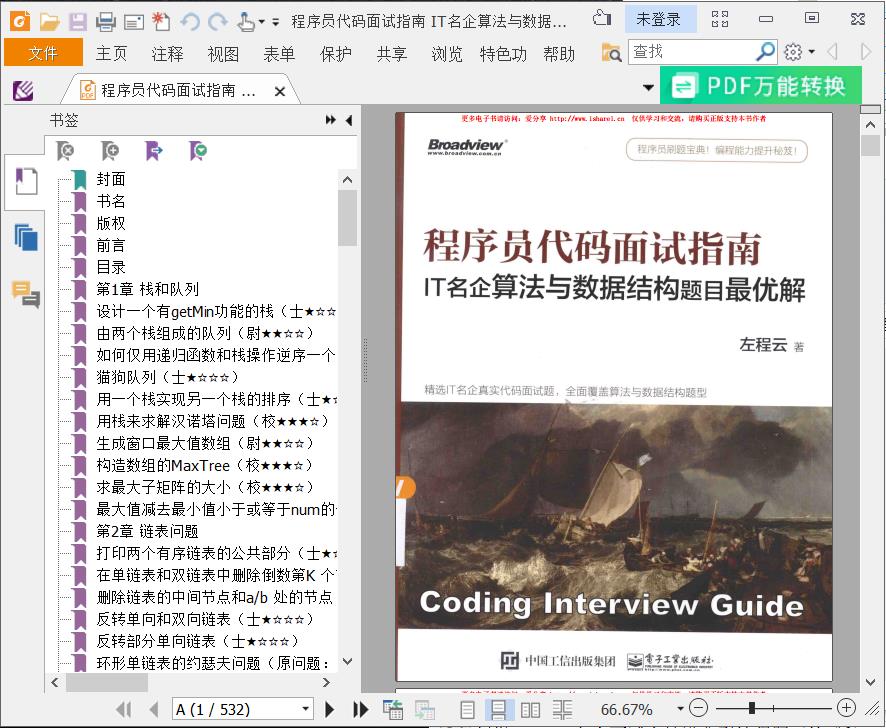886x728 pixels.
Task: Open the Comments side panel icon
Action: point(26,294)
